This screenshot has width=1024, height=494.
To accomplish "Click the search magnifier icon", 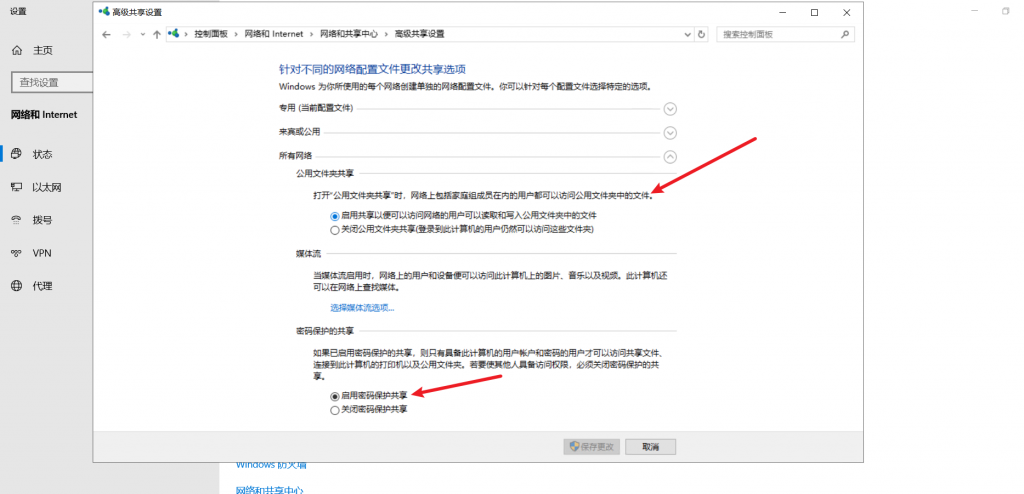I will point(845,34).
